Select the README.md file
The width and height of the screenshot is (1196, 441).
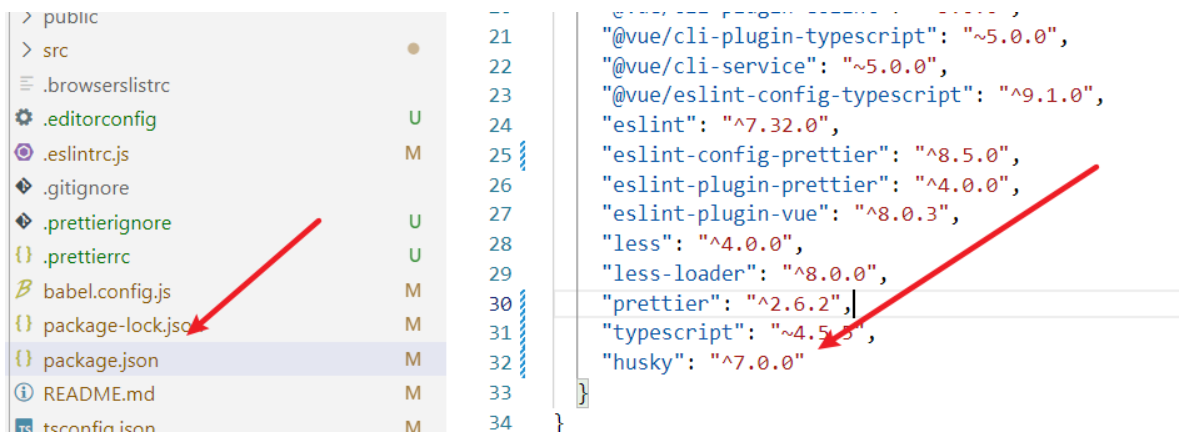98,394
